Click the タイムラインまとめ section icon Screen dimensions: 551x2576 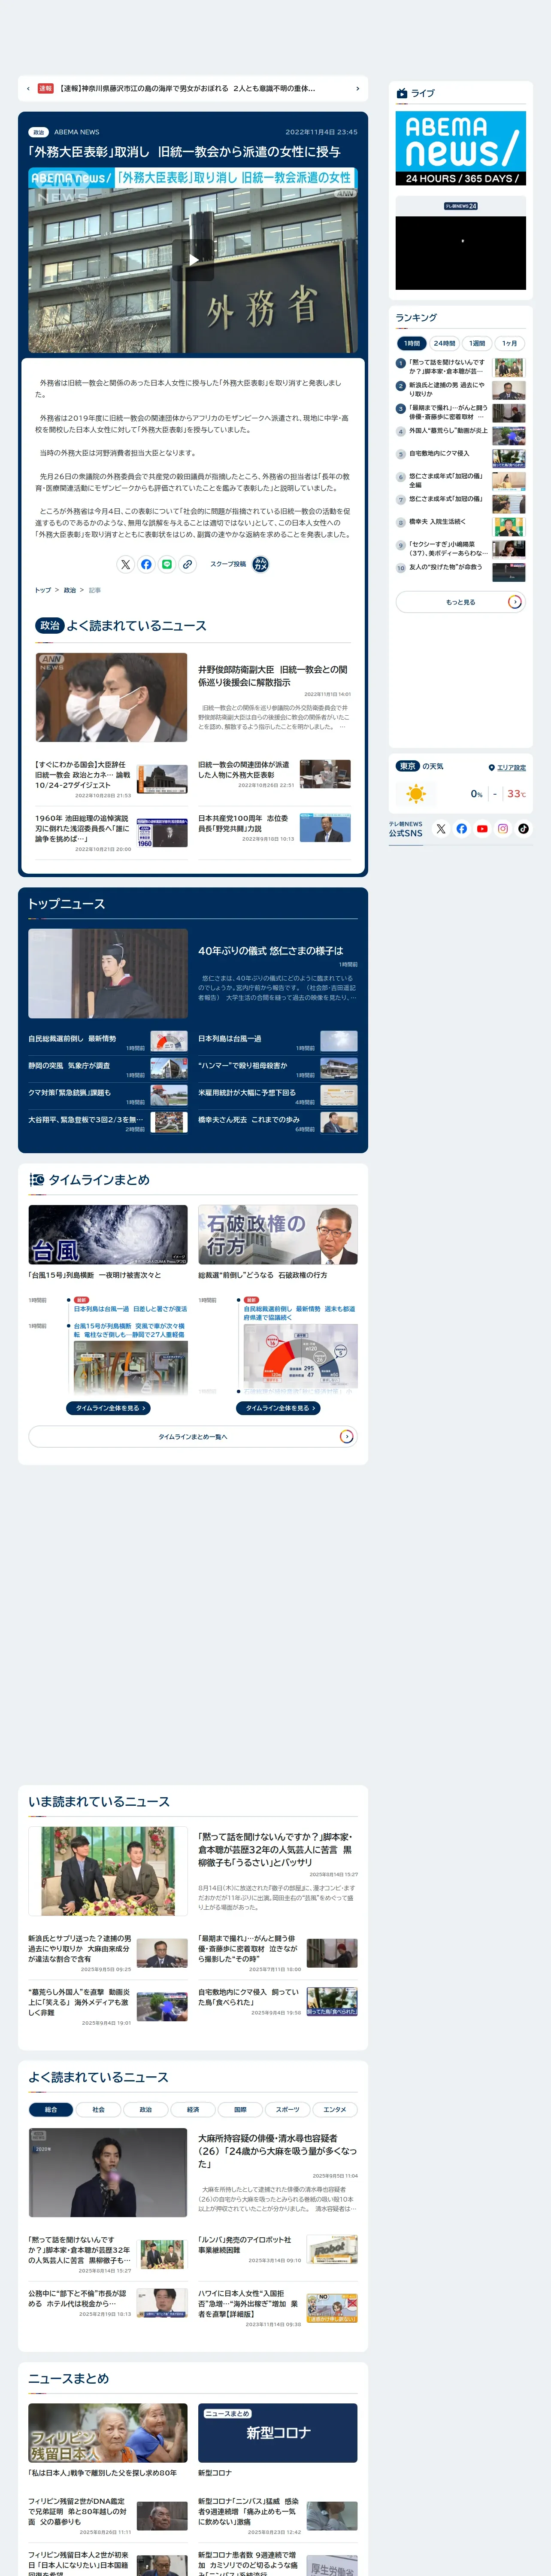[37, 1180]
